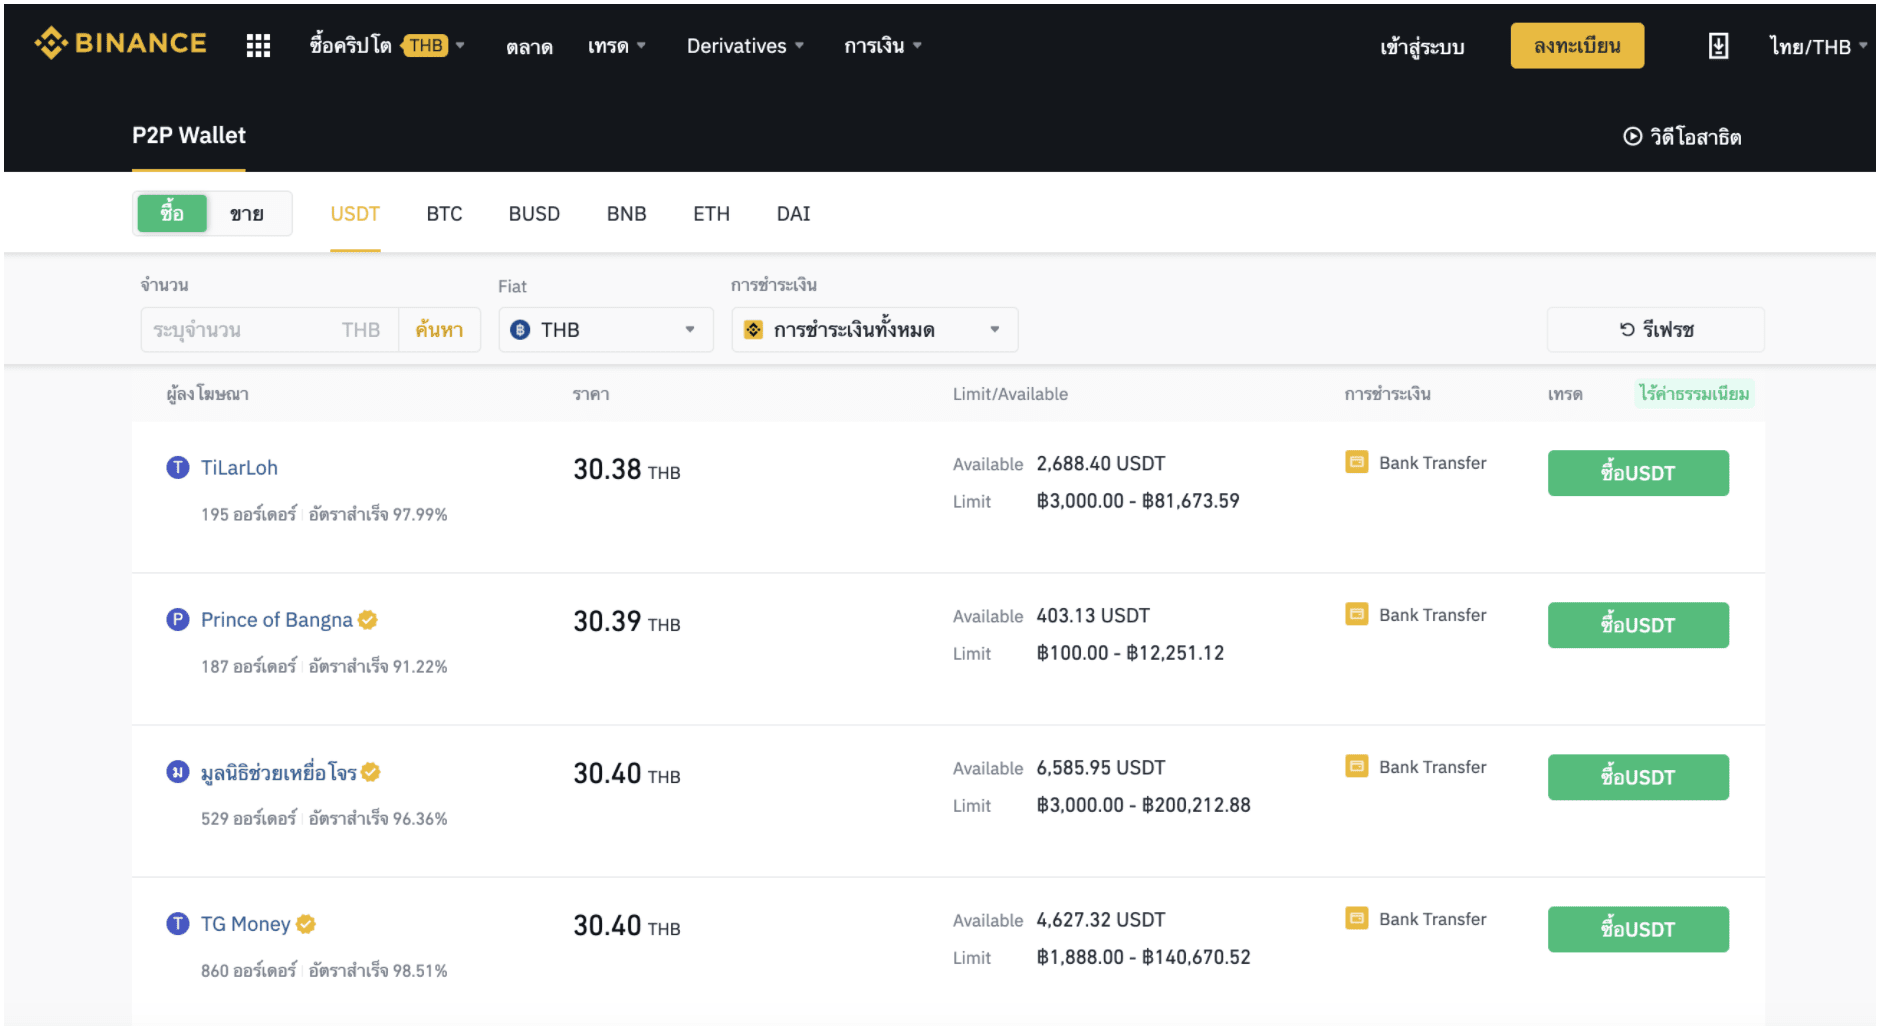The image size is (1886, 1034).
Task: Buy USDT from มูลนิธิช่วยเหยื่อโจร
Action: click(x=1638, y=777)
